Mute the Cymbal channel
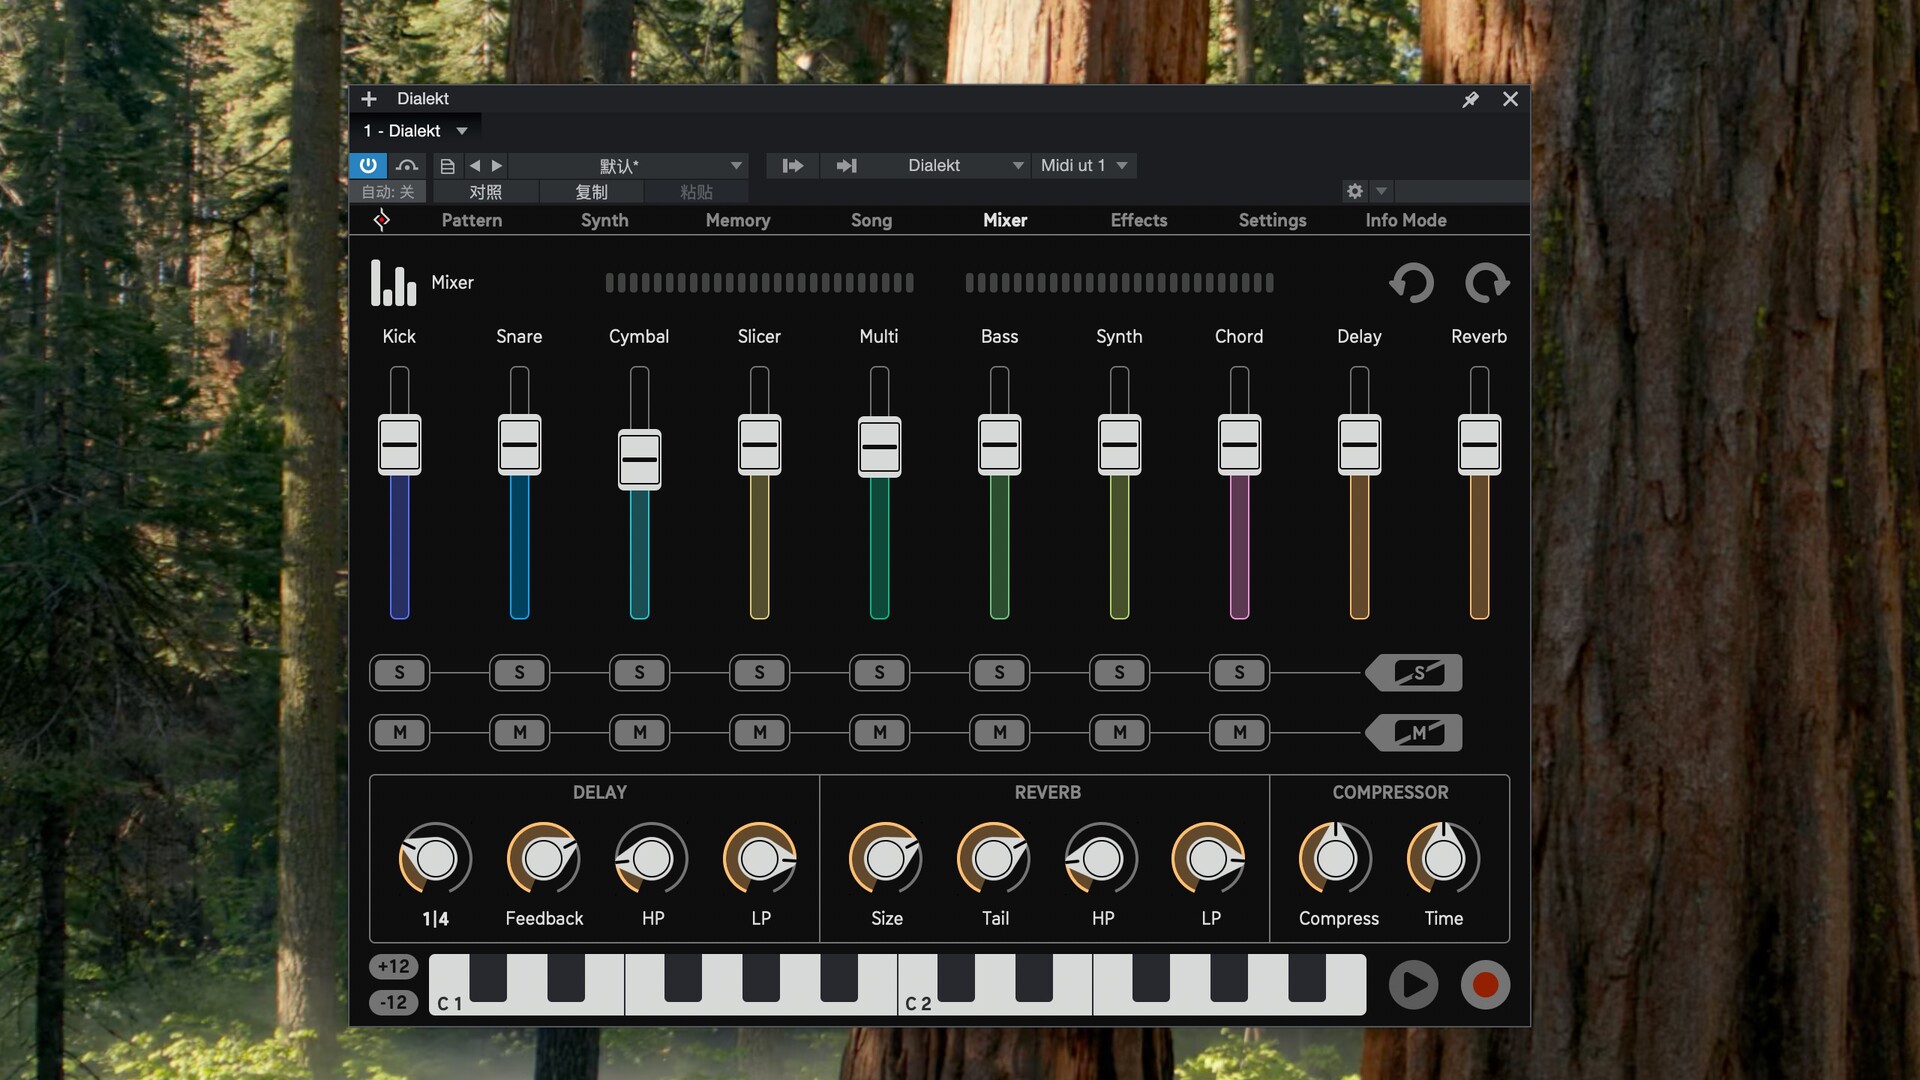Viewport: 1920px width, 1080px height. tap(639, 733)
